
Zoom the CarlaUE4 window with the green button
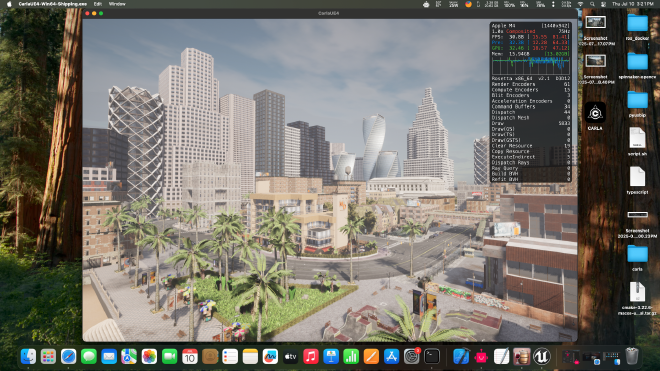pos(101,13)
